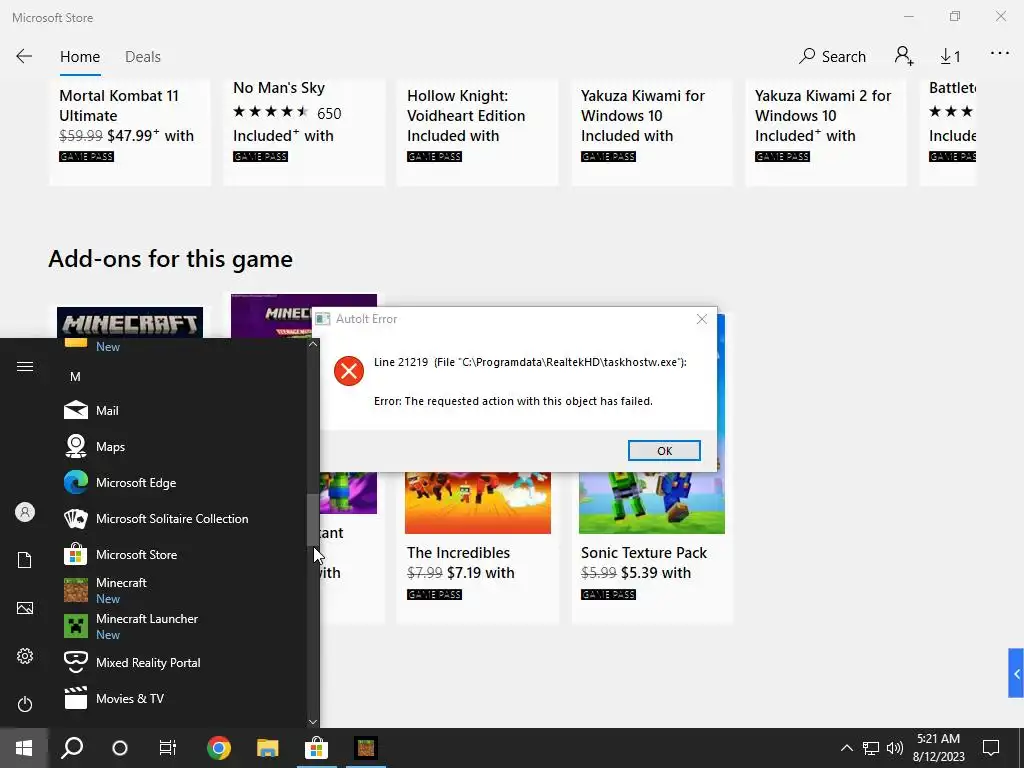
Task: Open Hollow Knight: Voidheart Edition card
Action: [477, 133]
